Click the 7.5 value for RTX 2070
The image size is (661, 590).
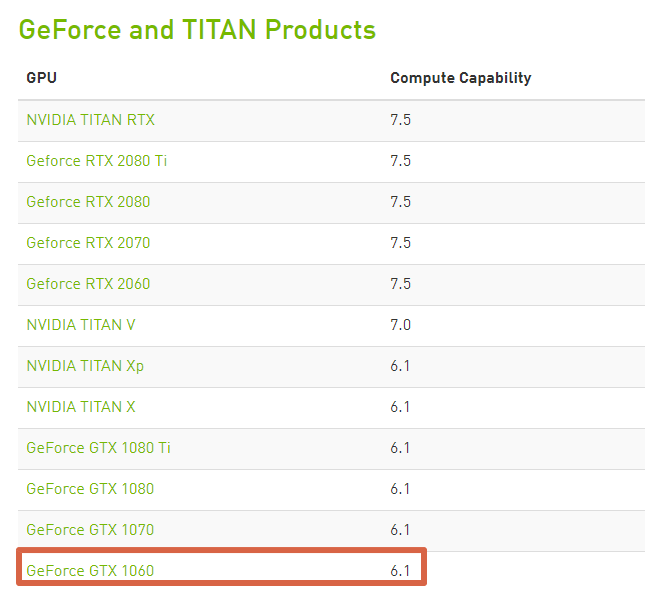coord(400,243)
